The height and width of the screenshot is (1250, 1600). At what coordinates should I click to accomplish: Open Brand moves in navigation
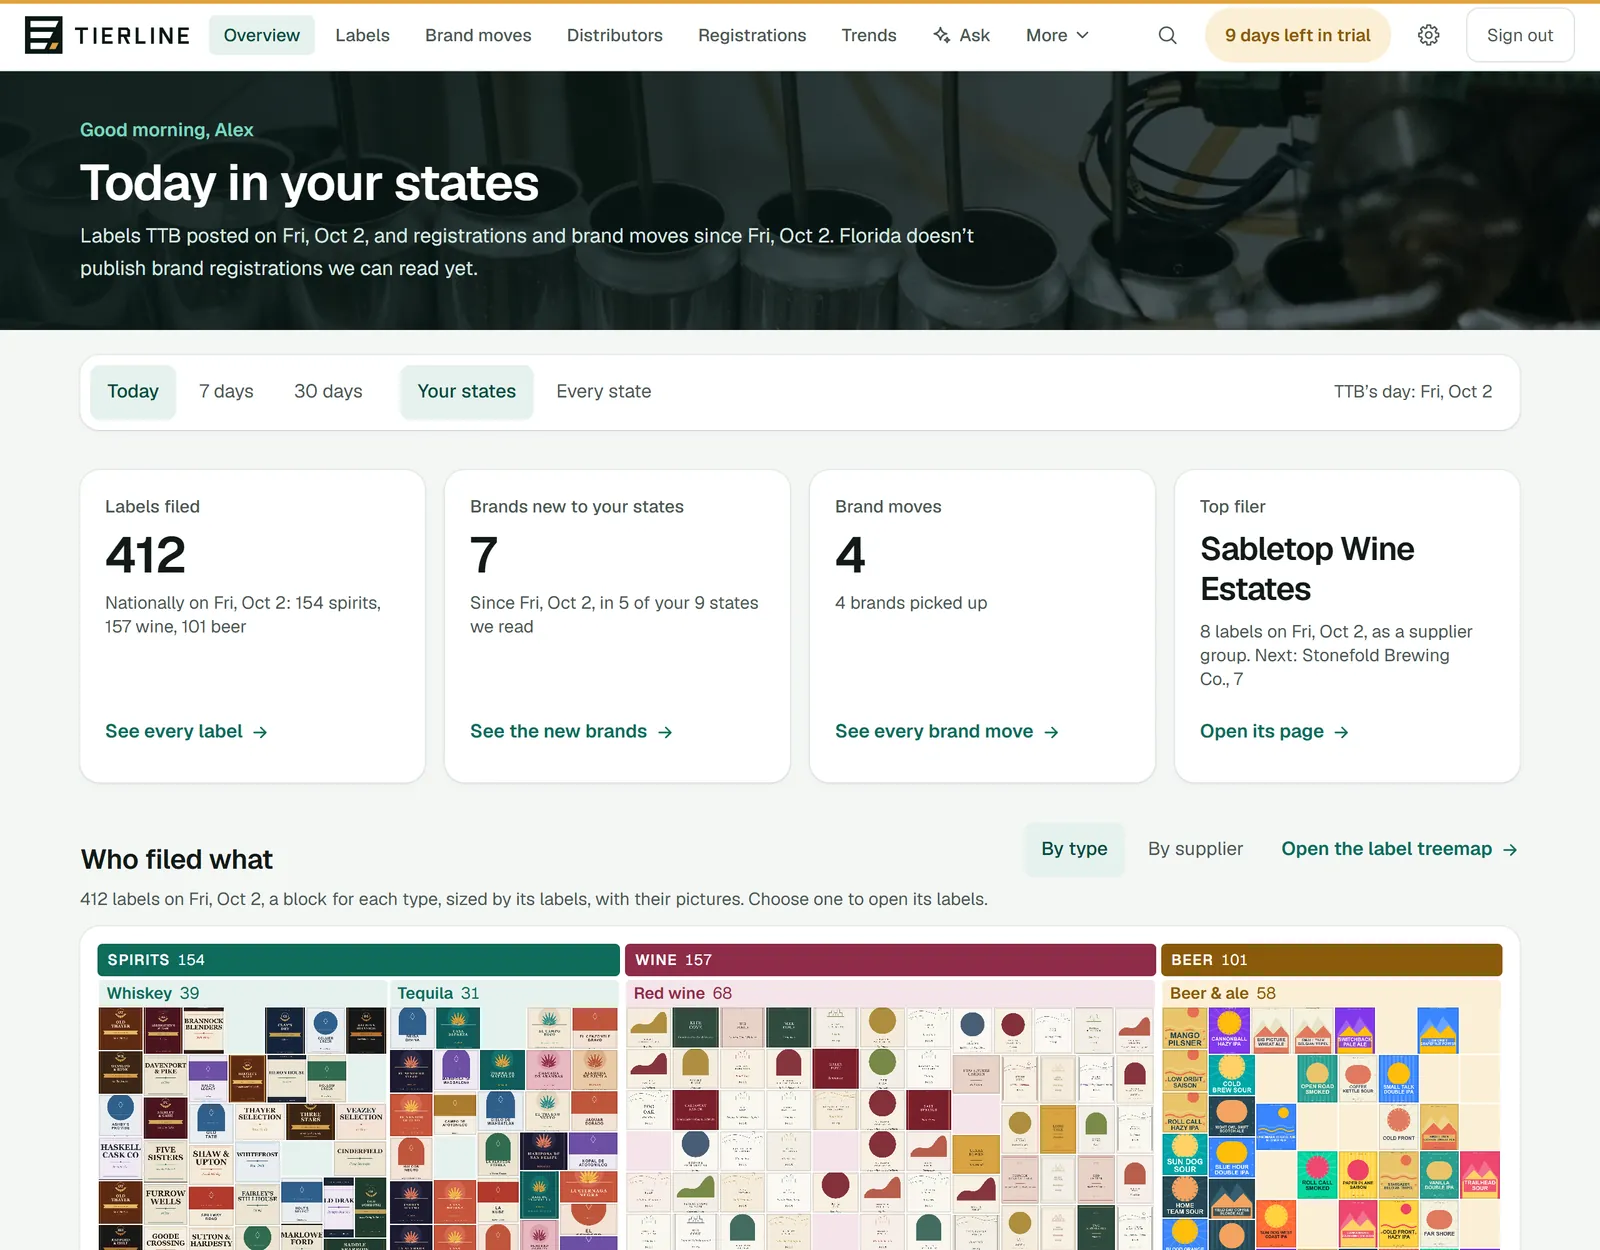pos(478,35)
